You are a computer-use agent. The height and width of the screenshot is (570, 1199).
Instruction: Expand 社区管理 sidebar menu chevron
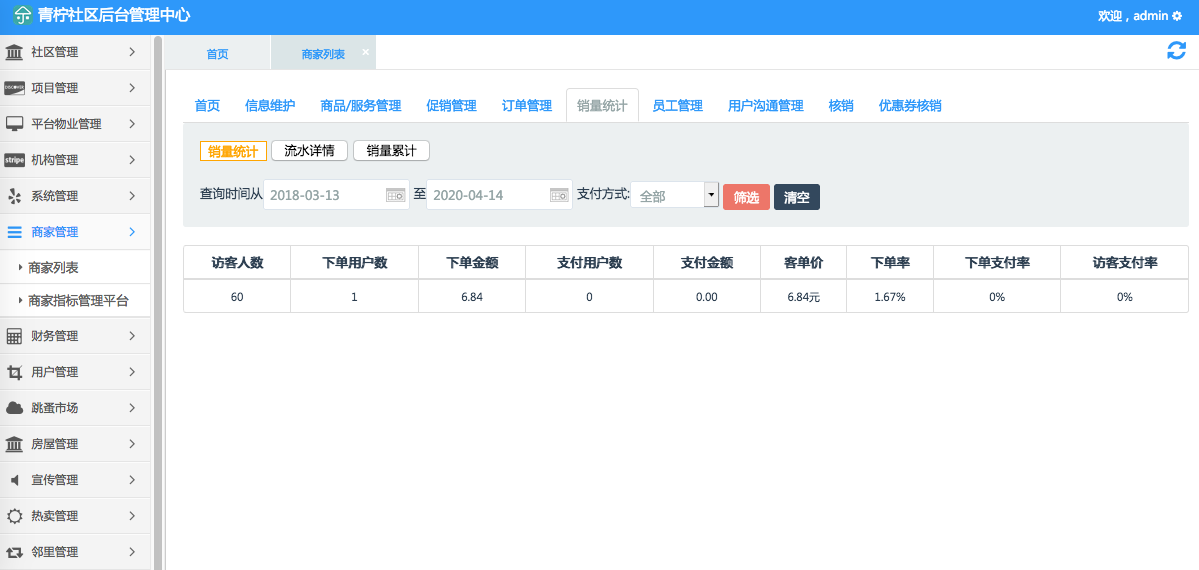pos(132,52)
